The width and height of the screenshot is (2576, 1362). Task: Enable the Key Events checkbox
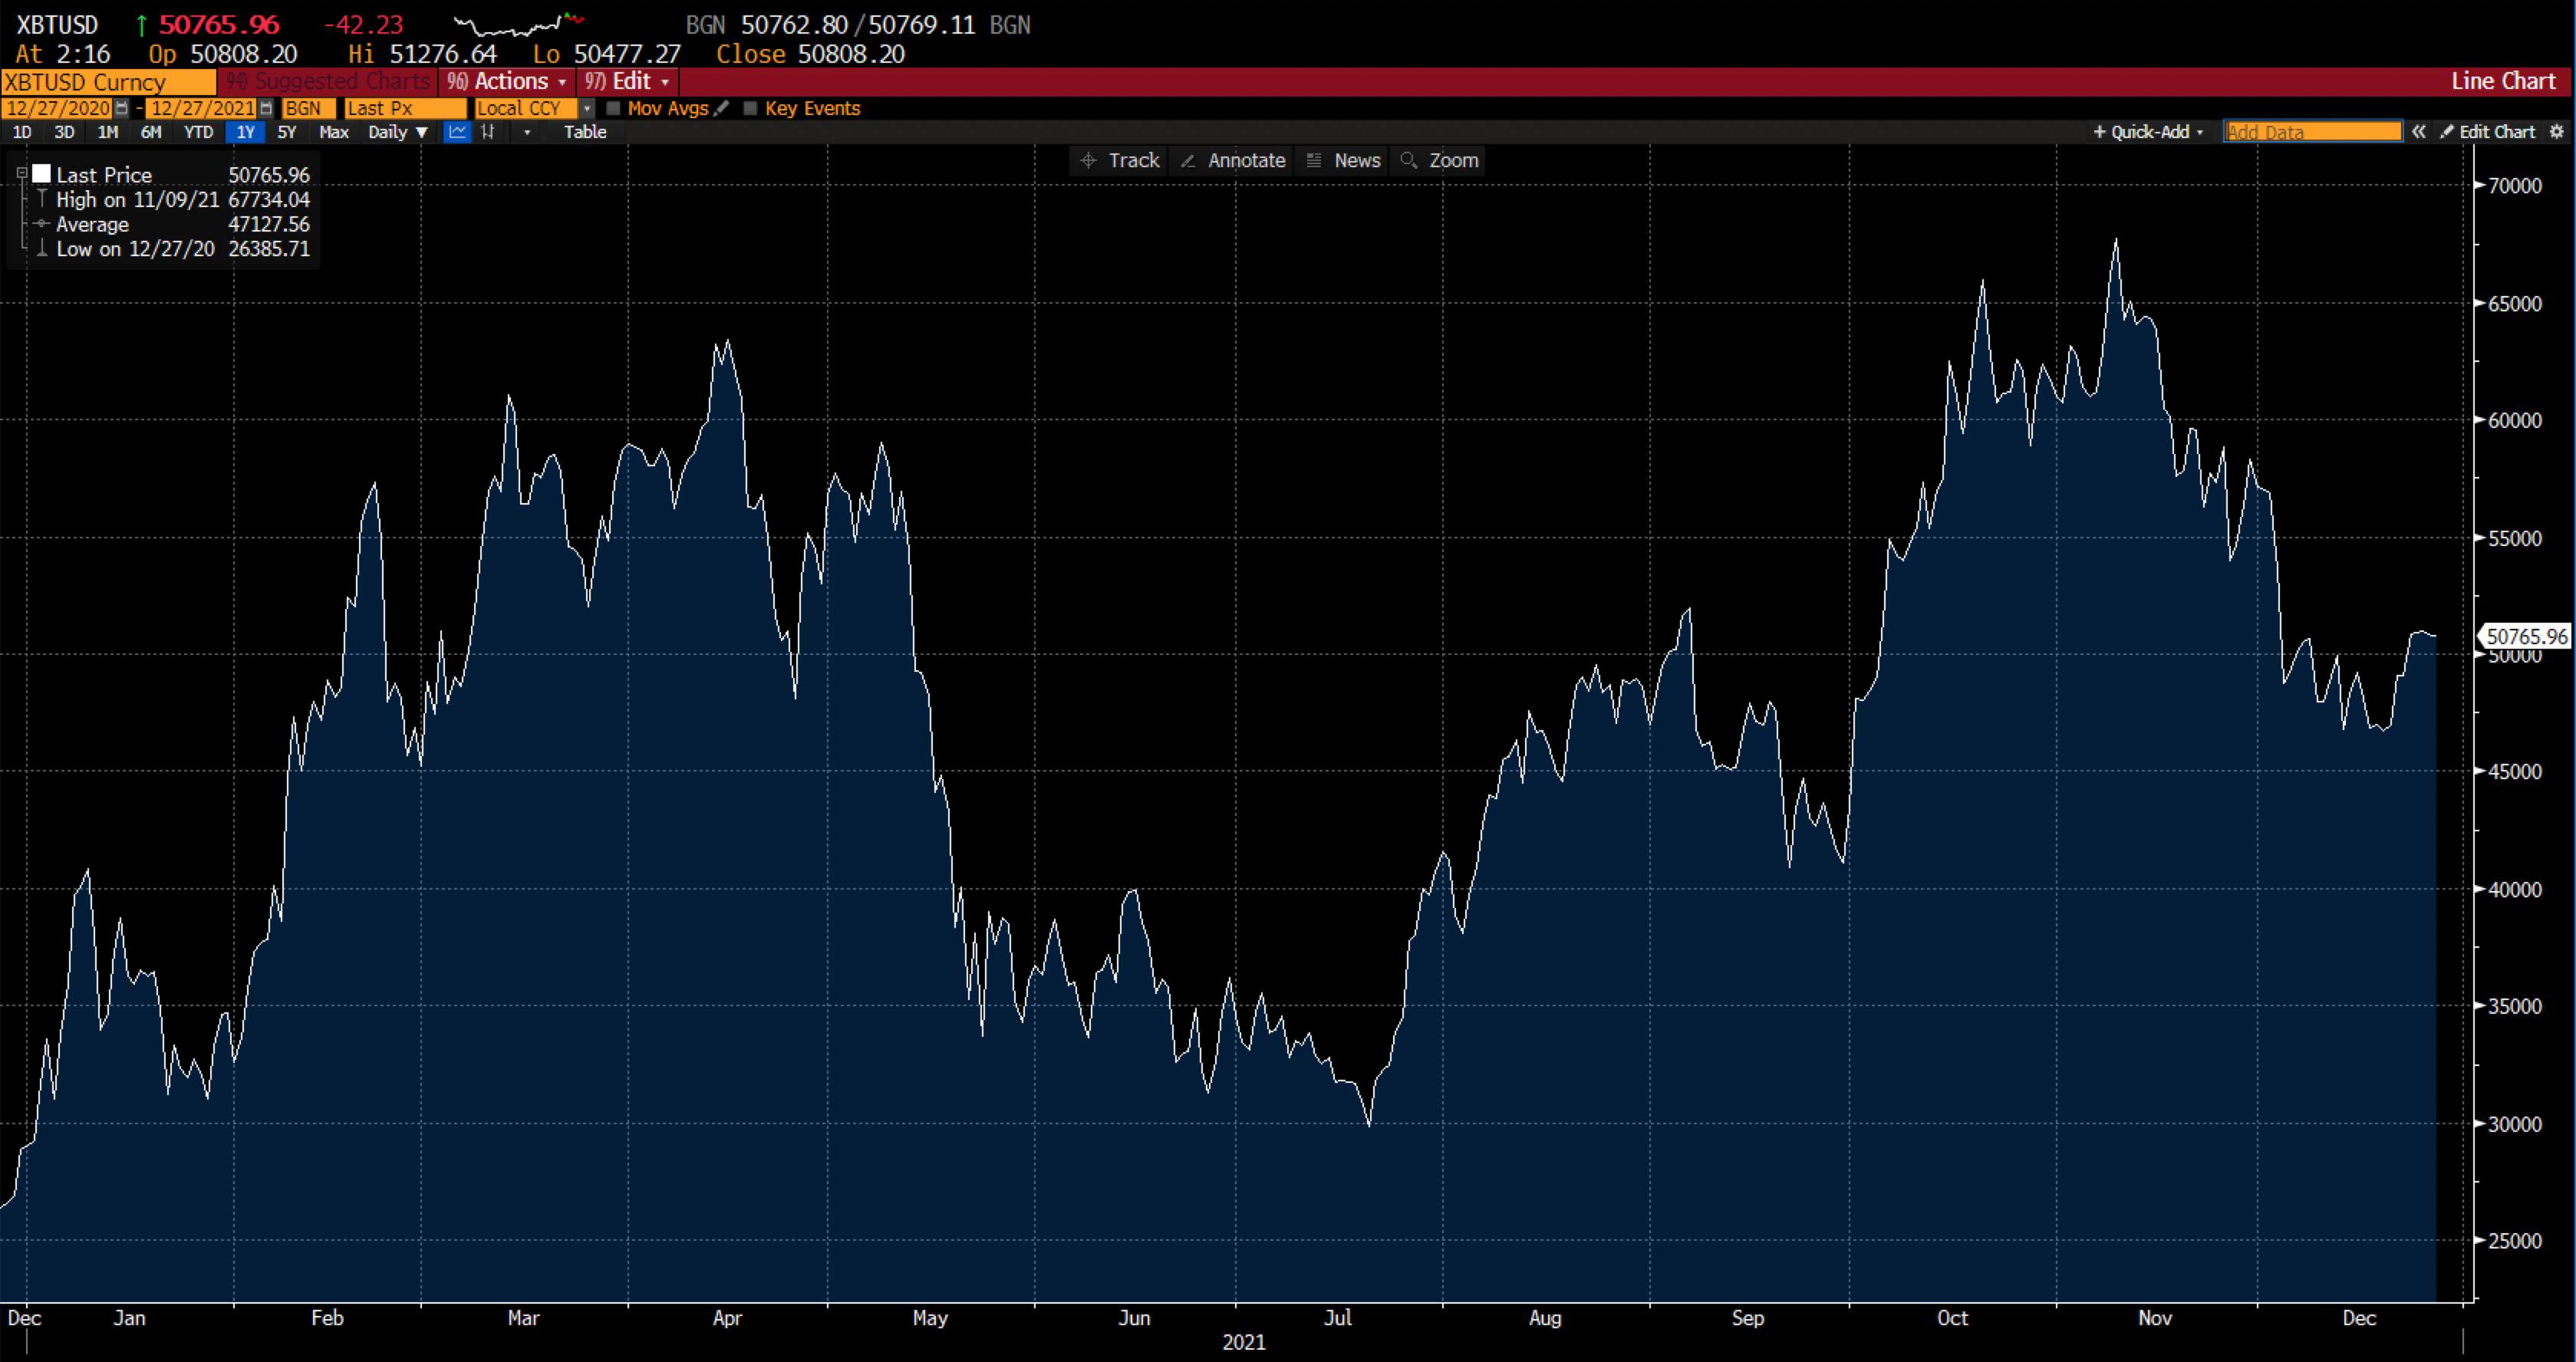point(750,109)
